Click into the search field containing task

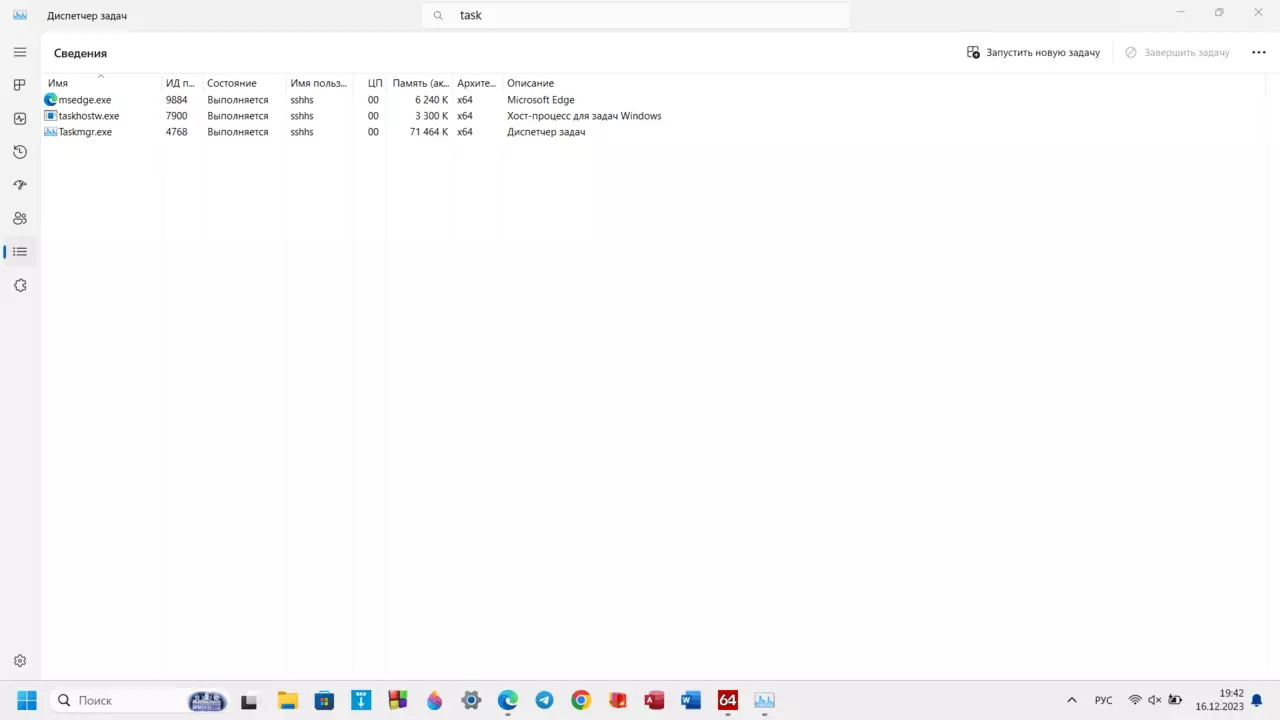coord(636,15)
